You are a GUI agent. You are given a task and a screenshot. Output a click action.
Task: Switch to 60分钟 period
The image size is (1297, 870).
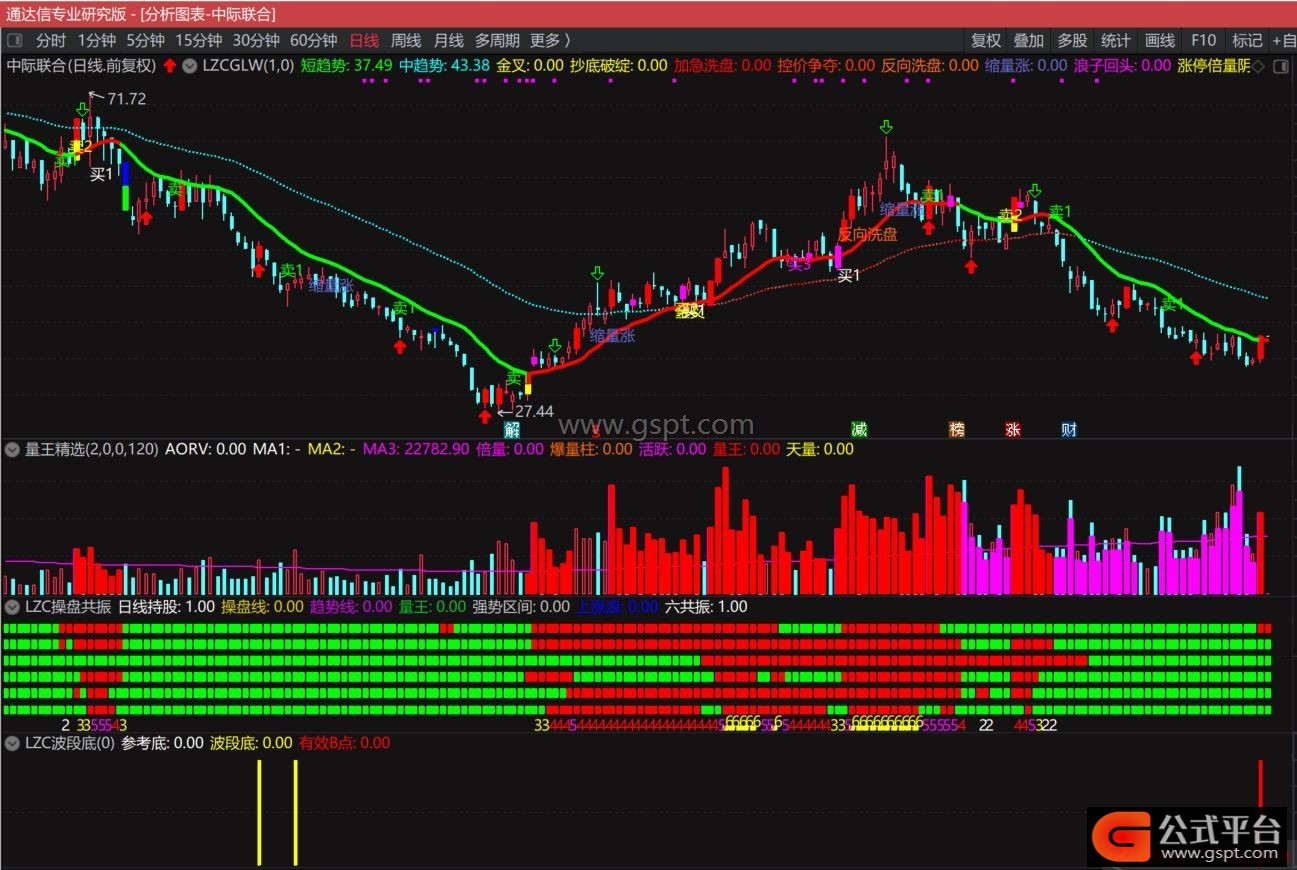click(314, 40)
